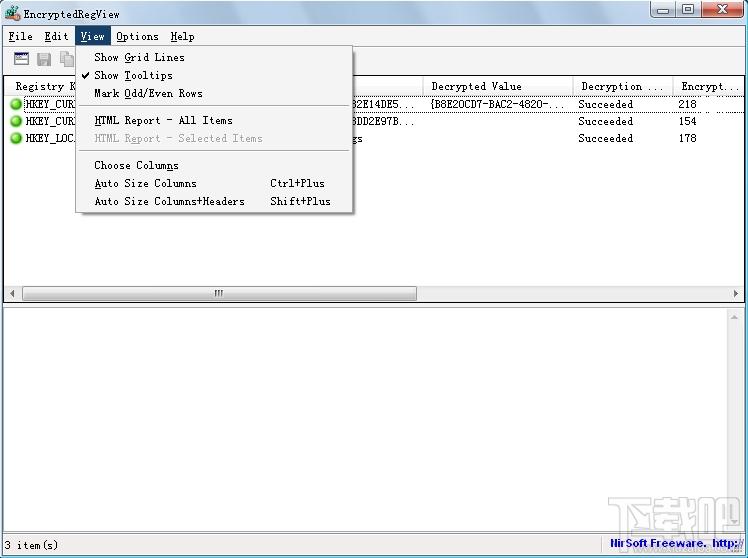Open the NirSoft Freeware link
Image resolution: width=748 pixels, height=558 pixels.
point(676,543)
